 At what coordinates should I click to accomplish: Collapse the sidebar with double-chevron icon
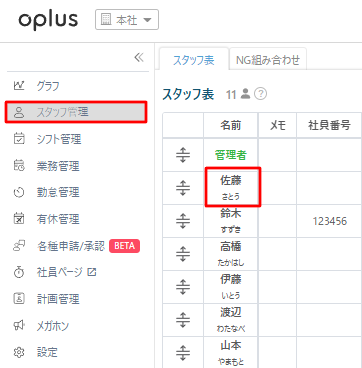139,58
